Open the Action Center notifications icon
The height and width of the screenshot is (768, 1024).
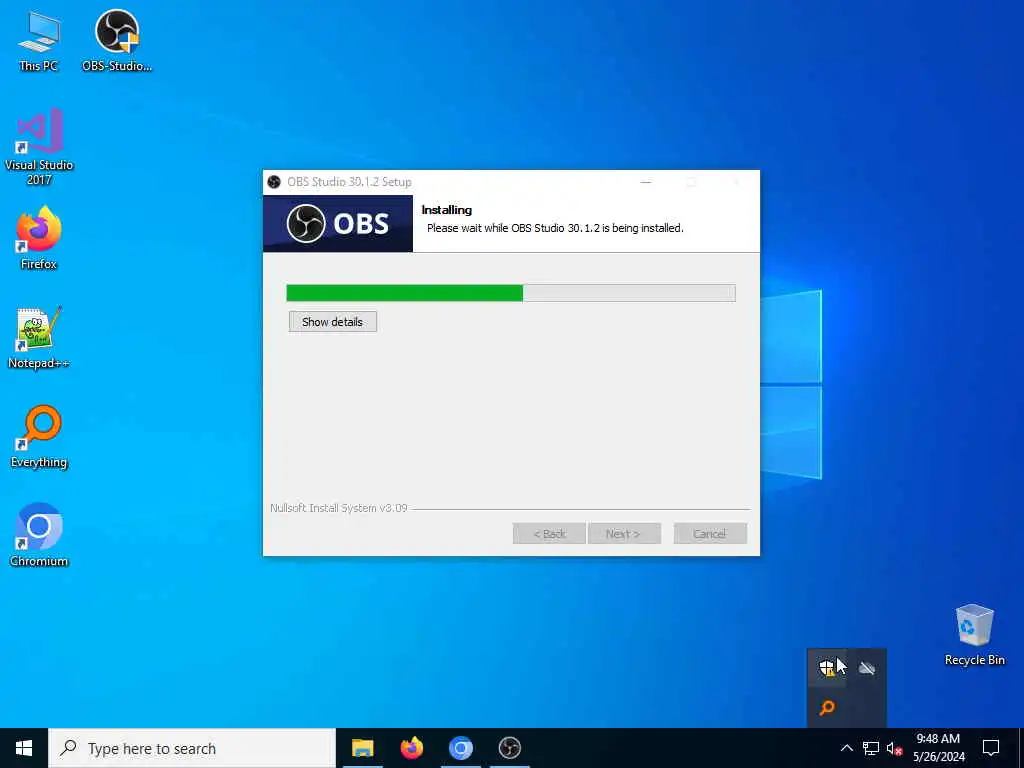coord(991,748)
